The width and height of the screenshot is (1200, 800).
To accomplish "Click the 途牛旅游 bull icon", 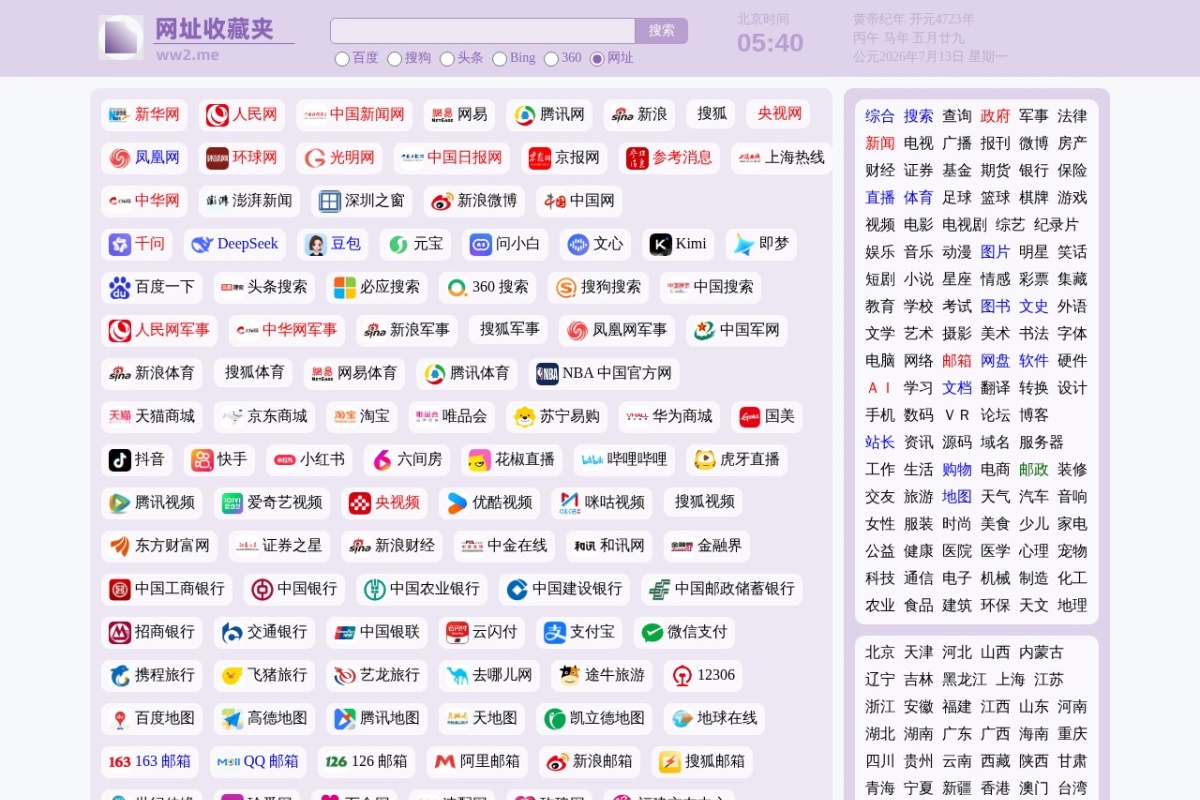I will [569, 676].
